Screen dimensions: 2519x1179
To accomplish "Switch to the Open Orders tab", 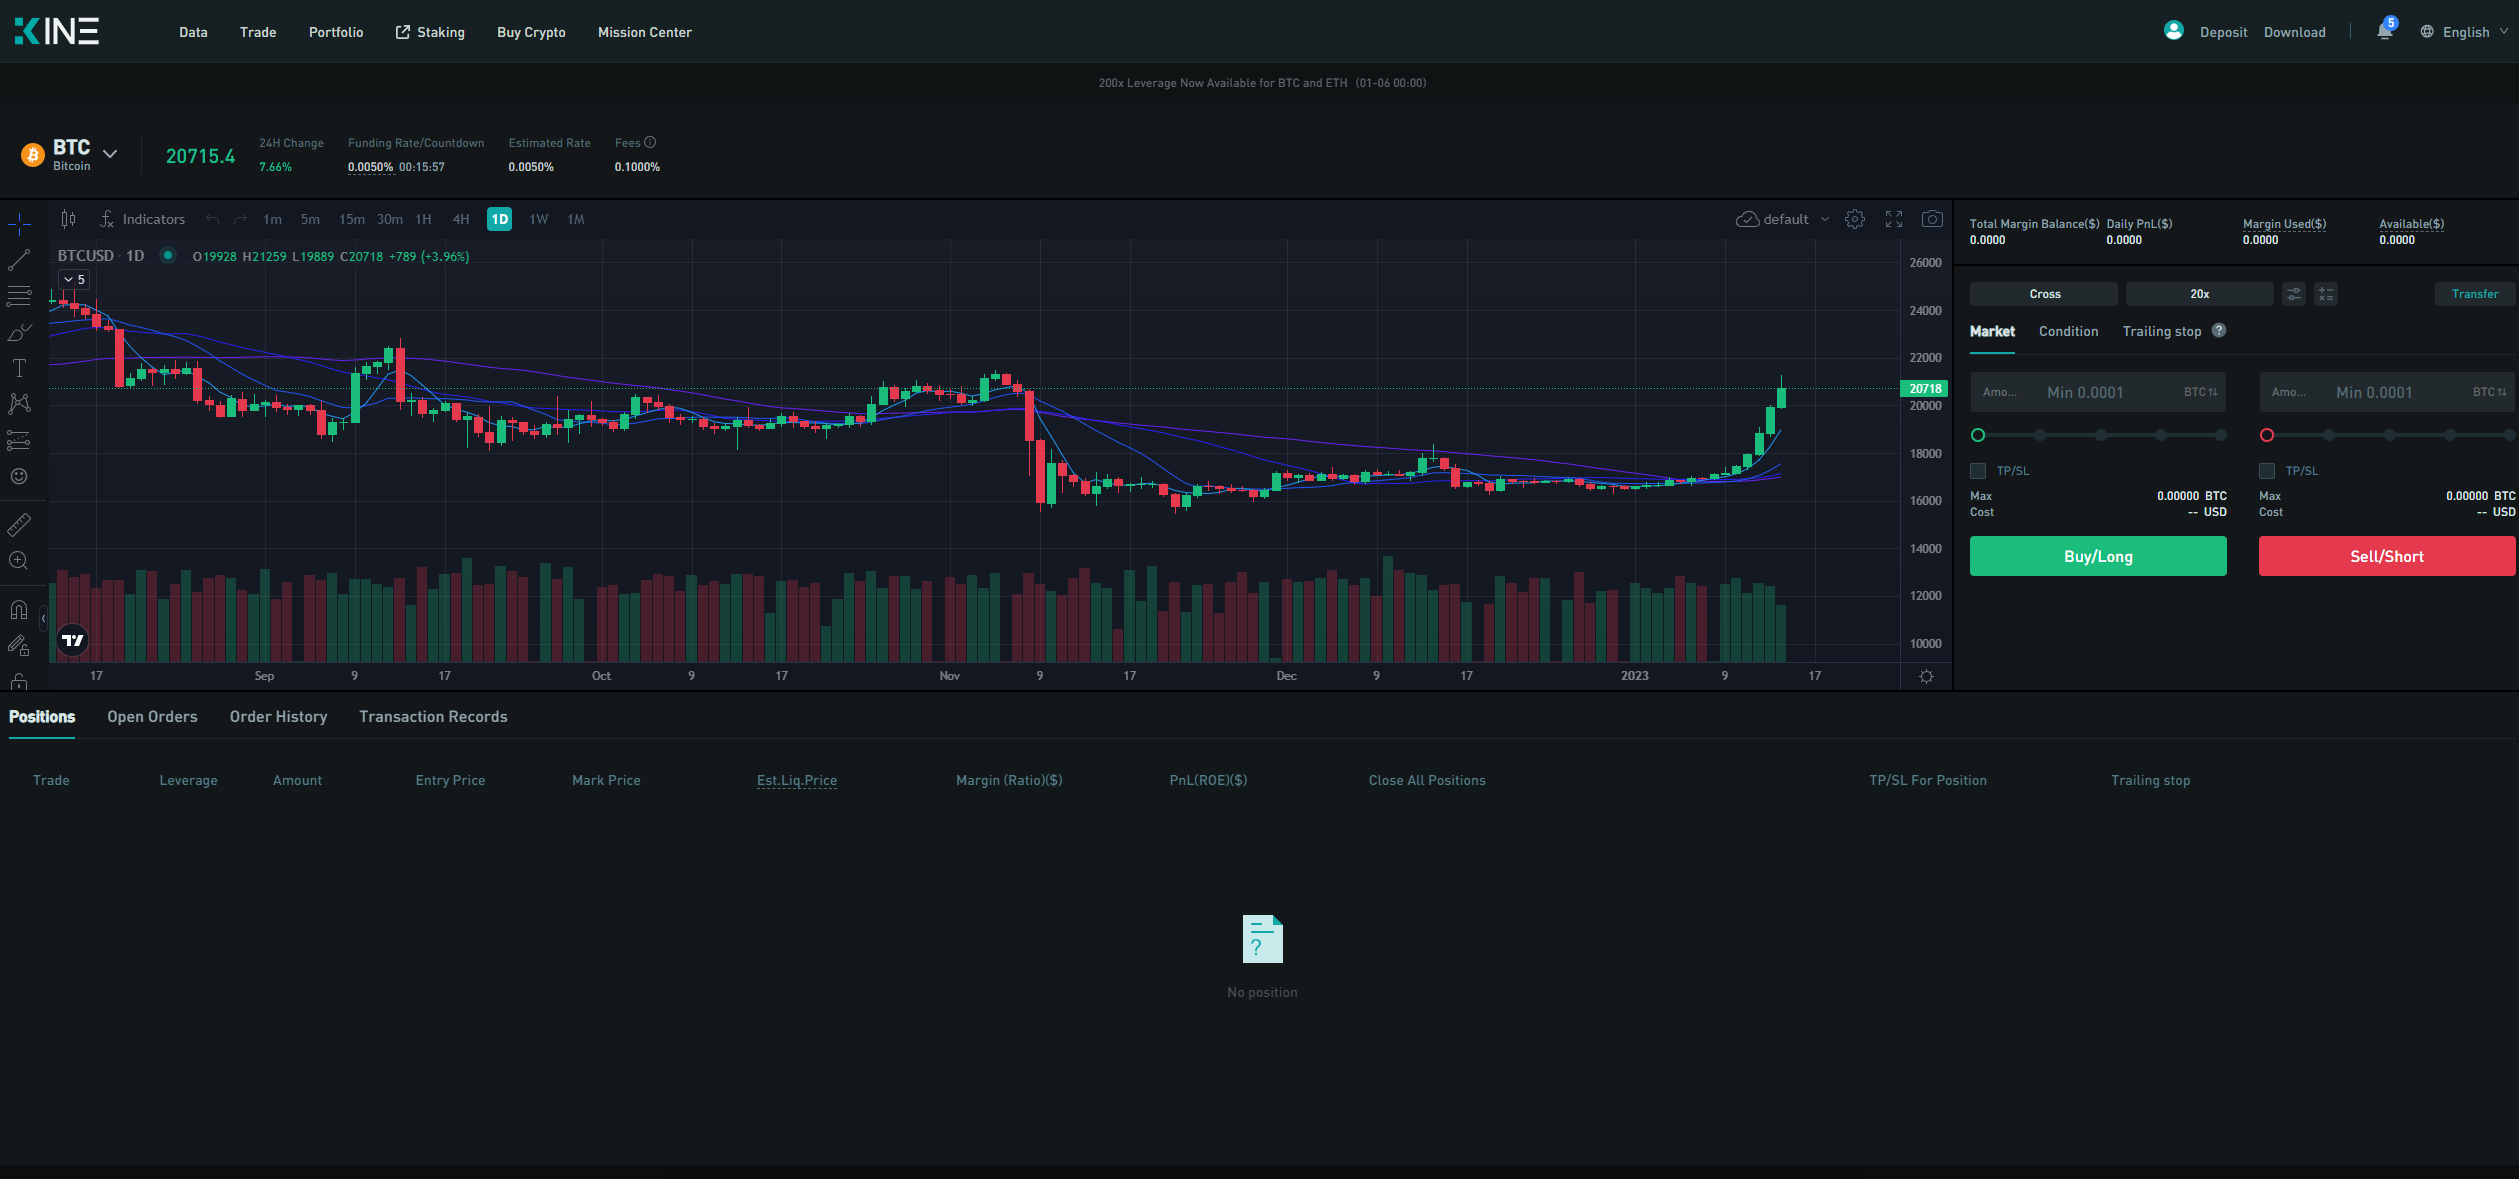I will pyautogui.click(x=152, y=717).
